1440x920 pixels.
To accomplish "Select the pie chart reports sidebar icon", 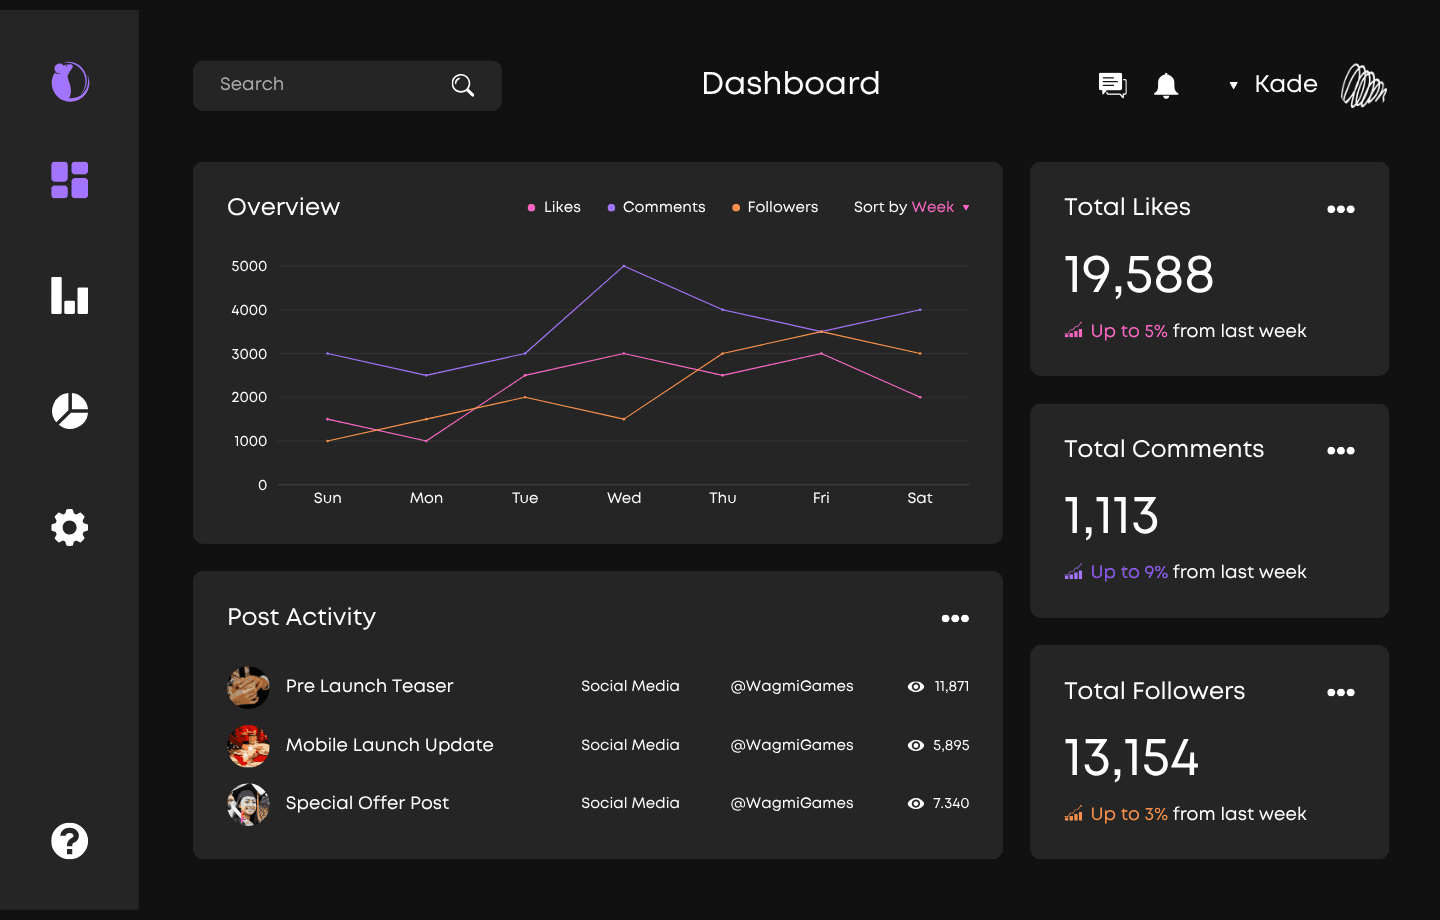I will tap(70, 411).
